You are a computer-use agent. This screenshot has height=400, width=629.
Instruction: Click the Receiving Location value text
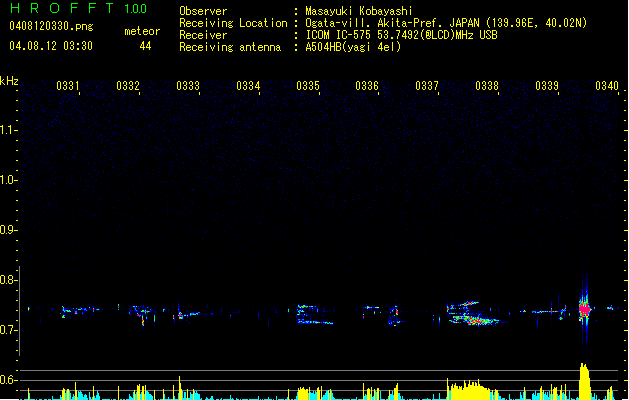[x=446, y=23]
